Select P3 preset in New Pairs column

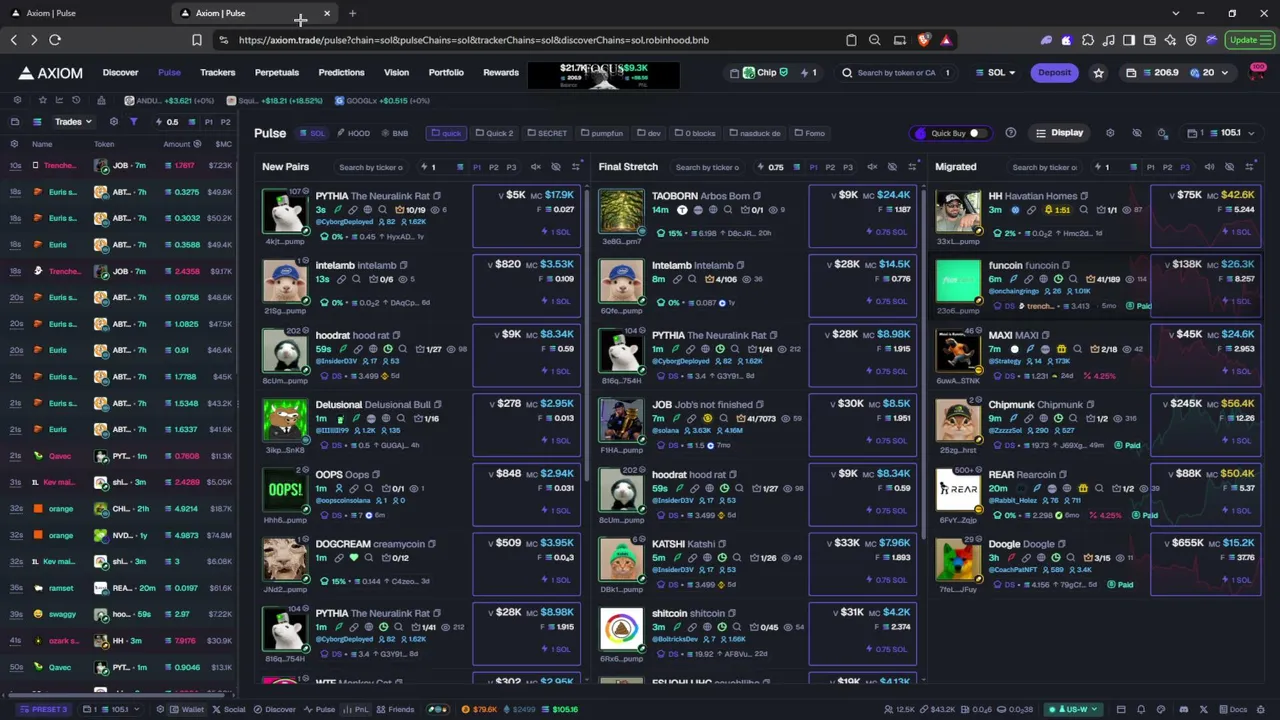511,167
